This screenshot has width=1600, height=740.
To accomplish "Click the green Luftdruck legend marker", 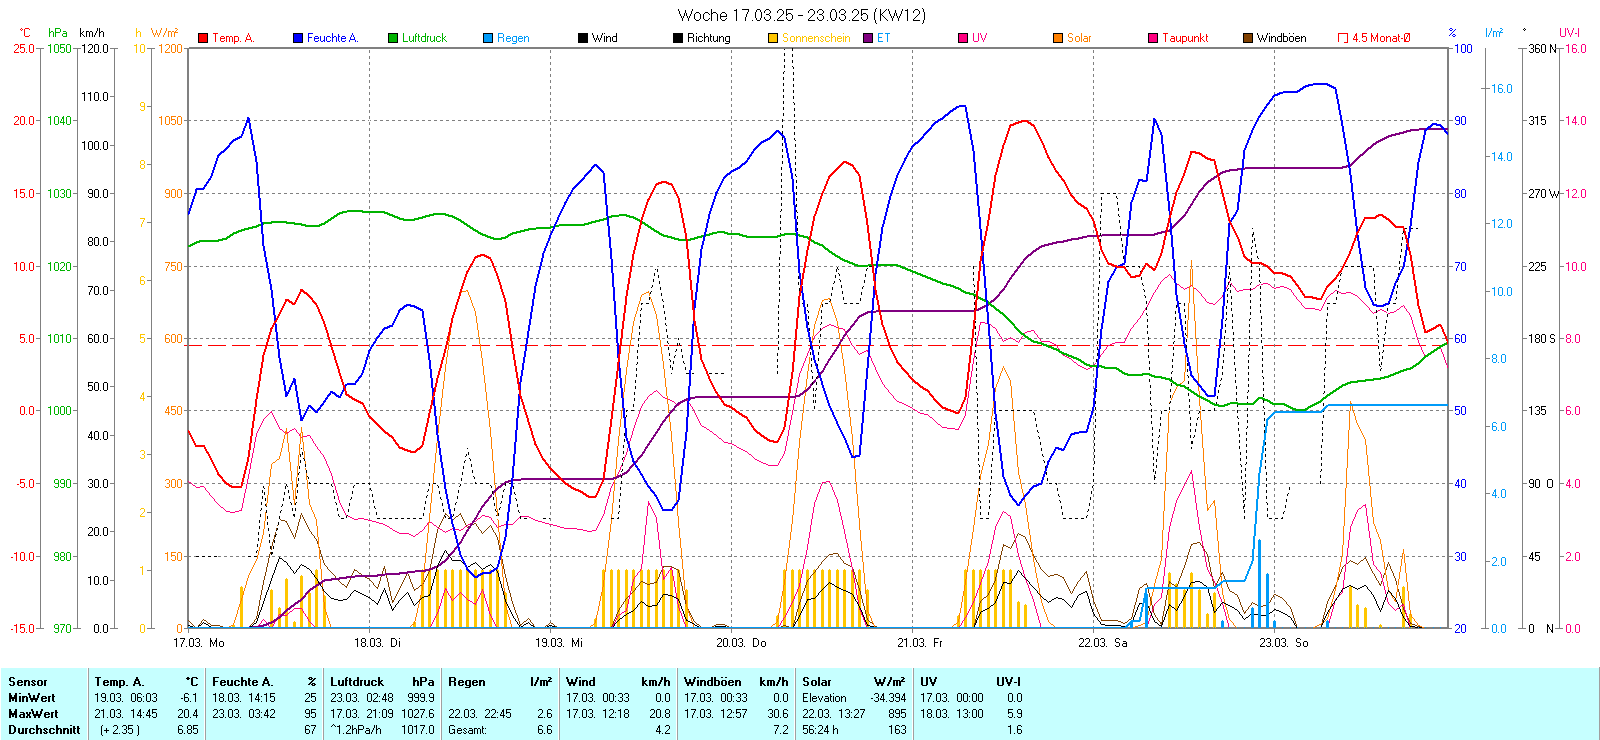I will click(x=393, y=38).
